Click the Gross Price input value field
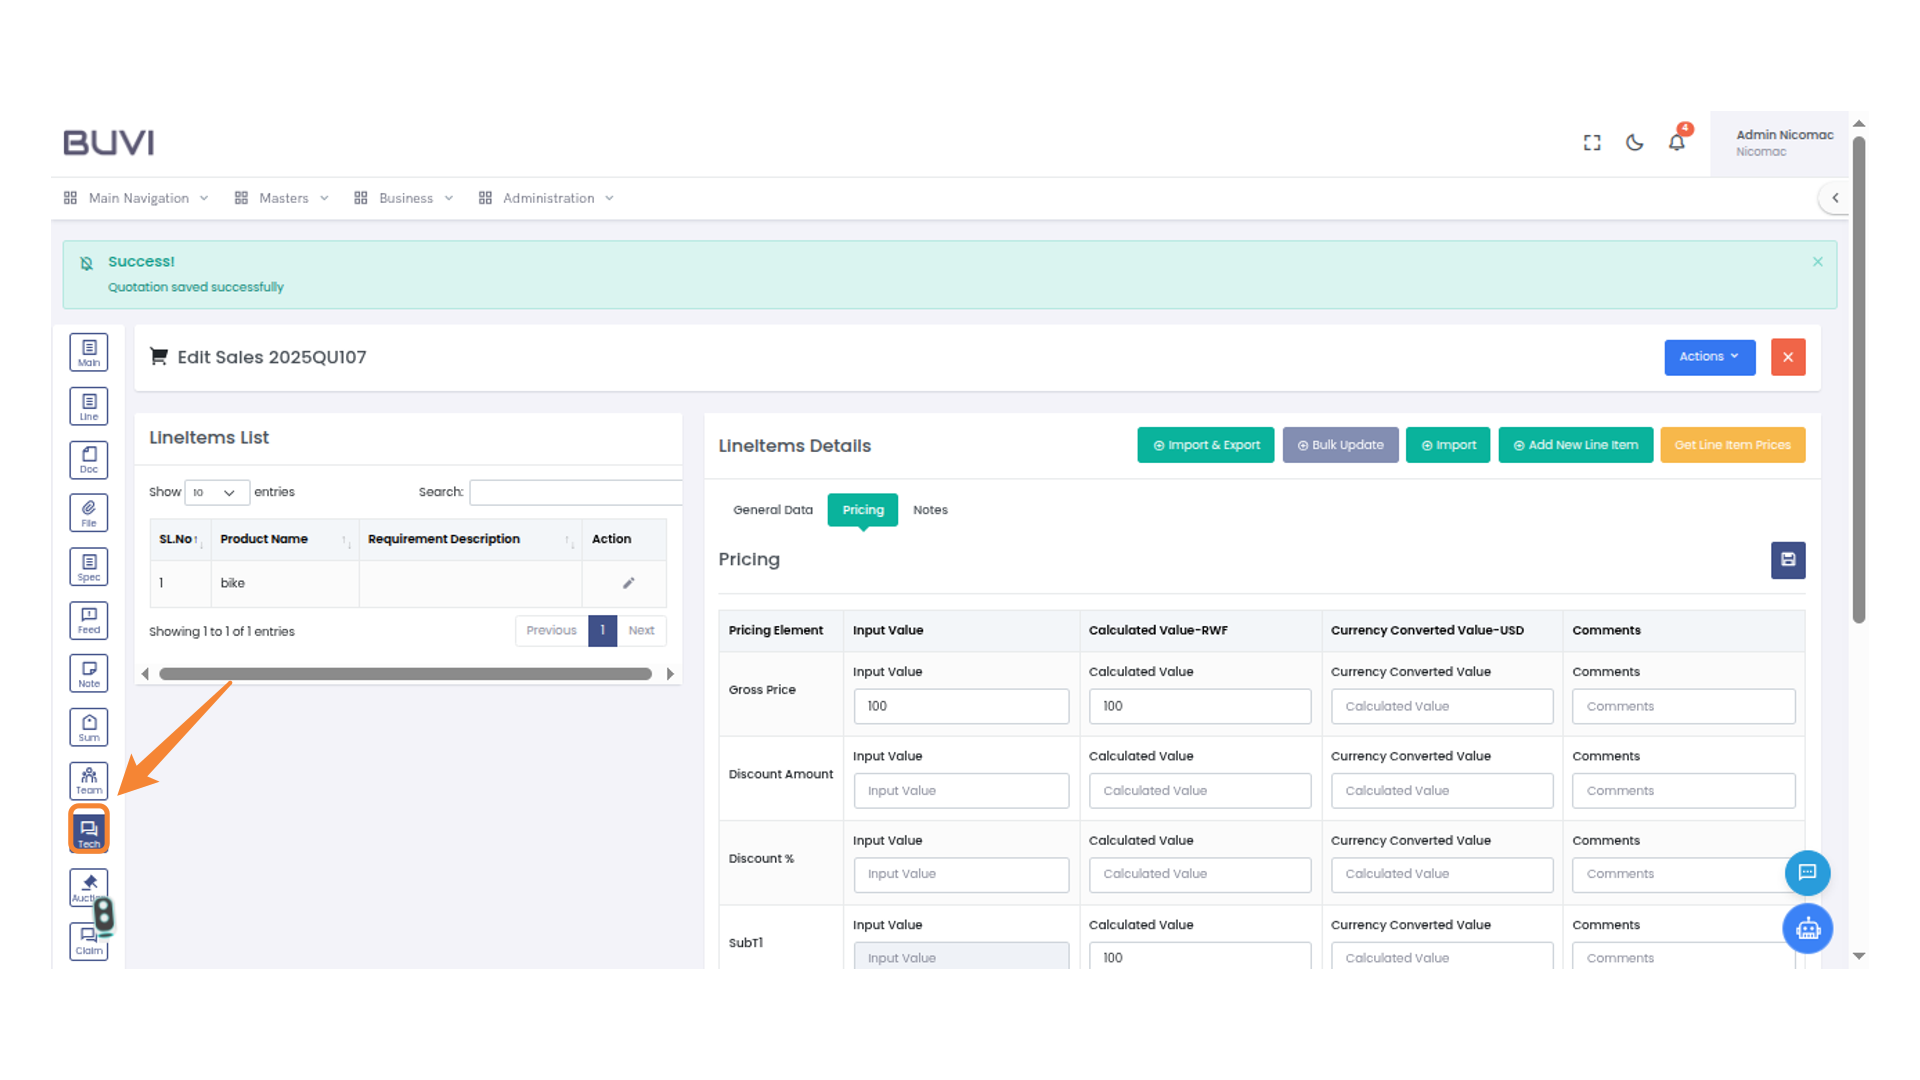 click(960, 706)
